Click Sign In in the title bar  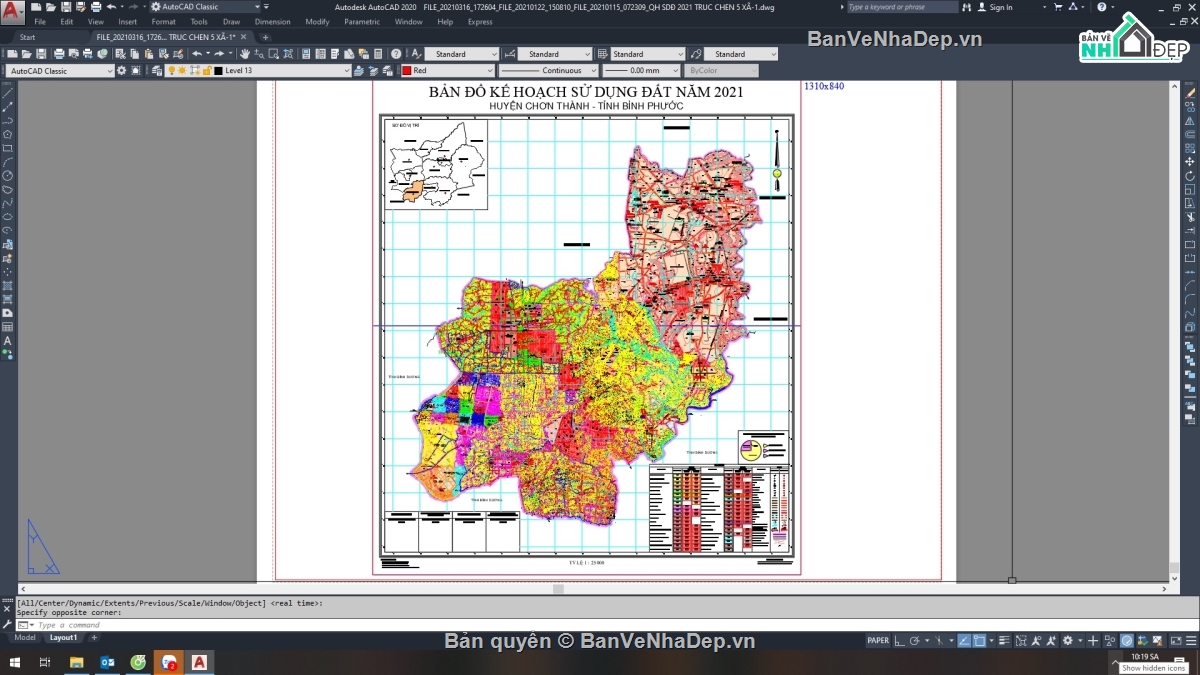[1000, 7]
